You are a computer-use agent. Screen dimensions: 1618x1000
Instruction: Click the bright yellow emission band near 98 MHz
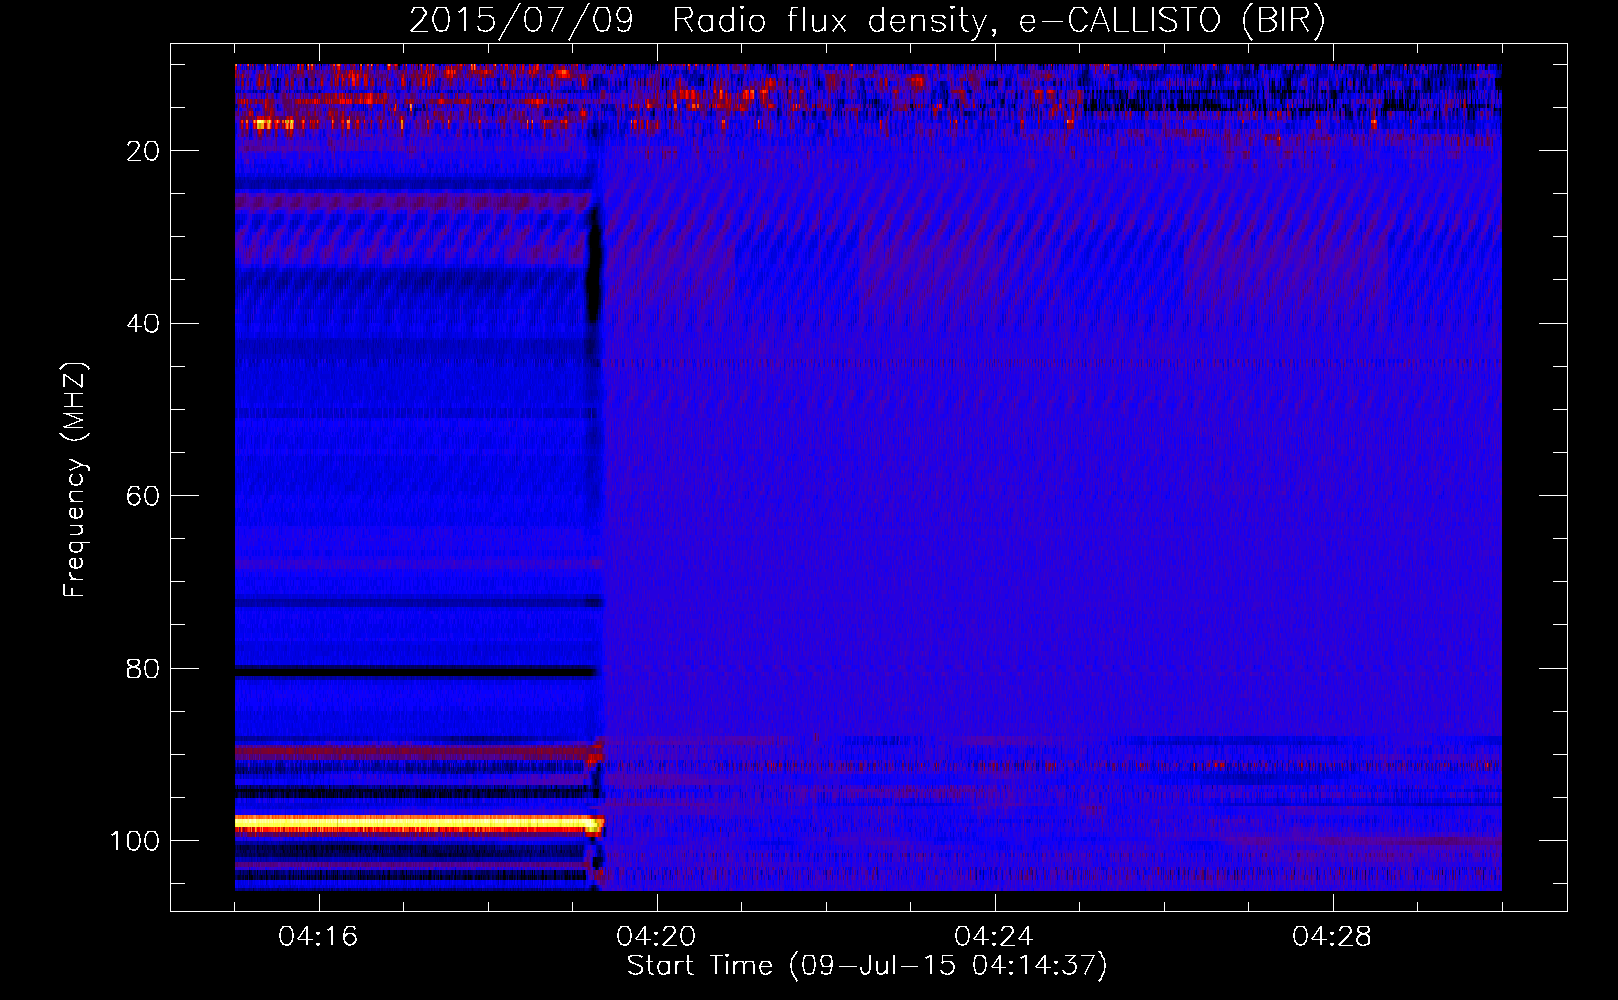(419, 824)
